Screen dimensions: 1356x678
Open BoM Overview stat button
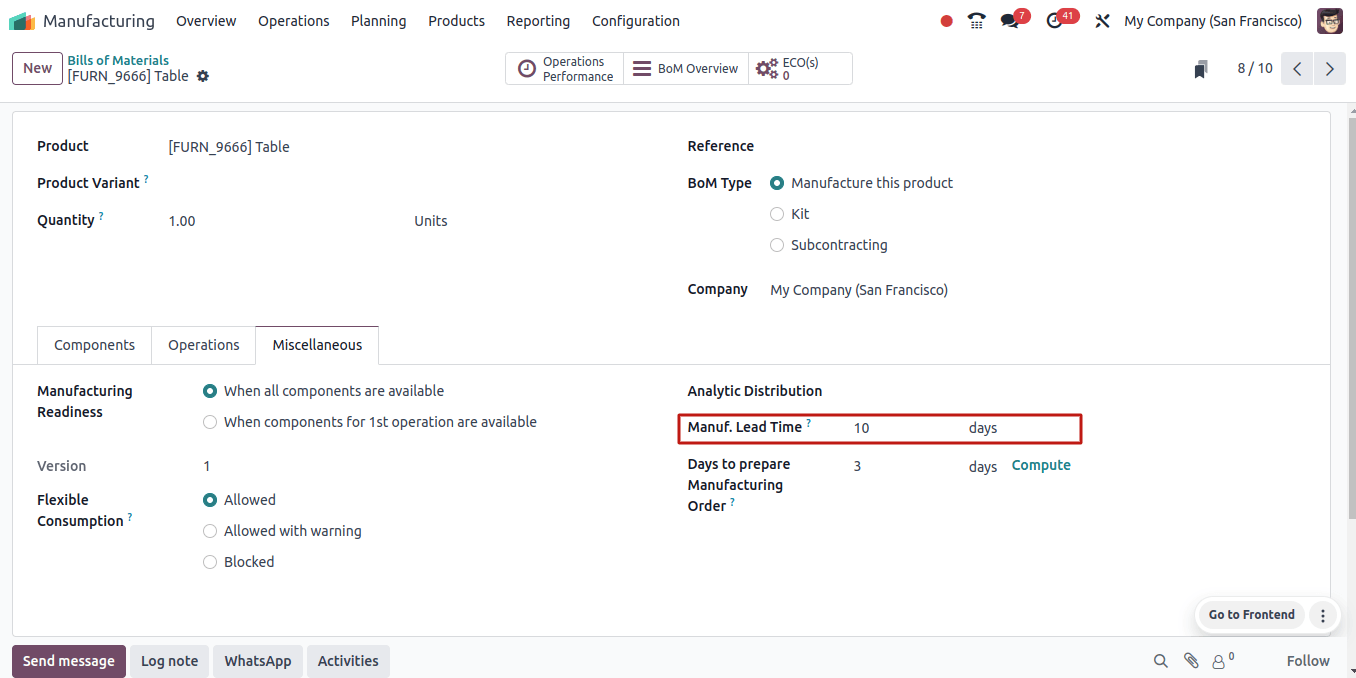pos(686,69)
